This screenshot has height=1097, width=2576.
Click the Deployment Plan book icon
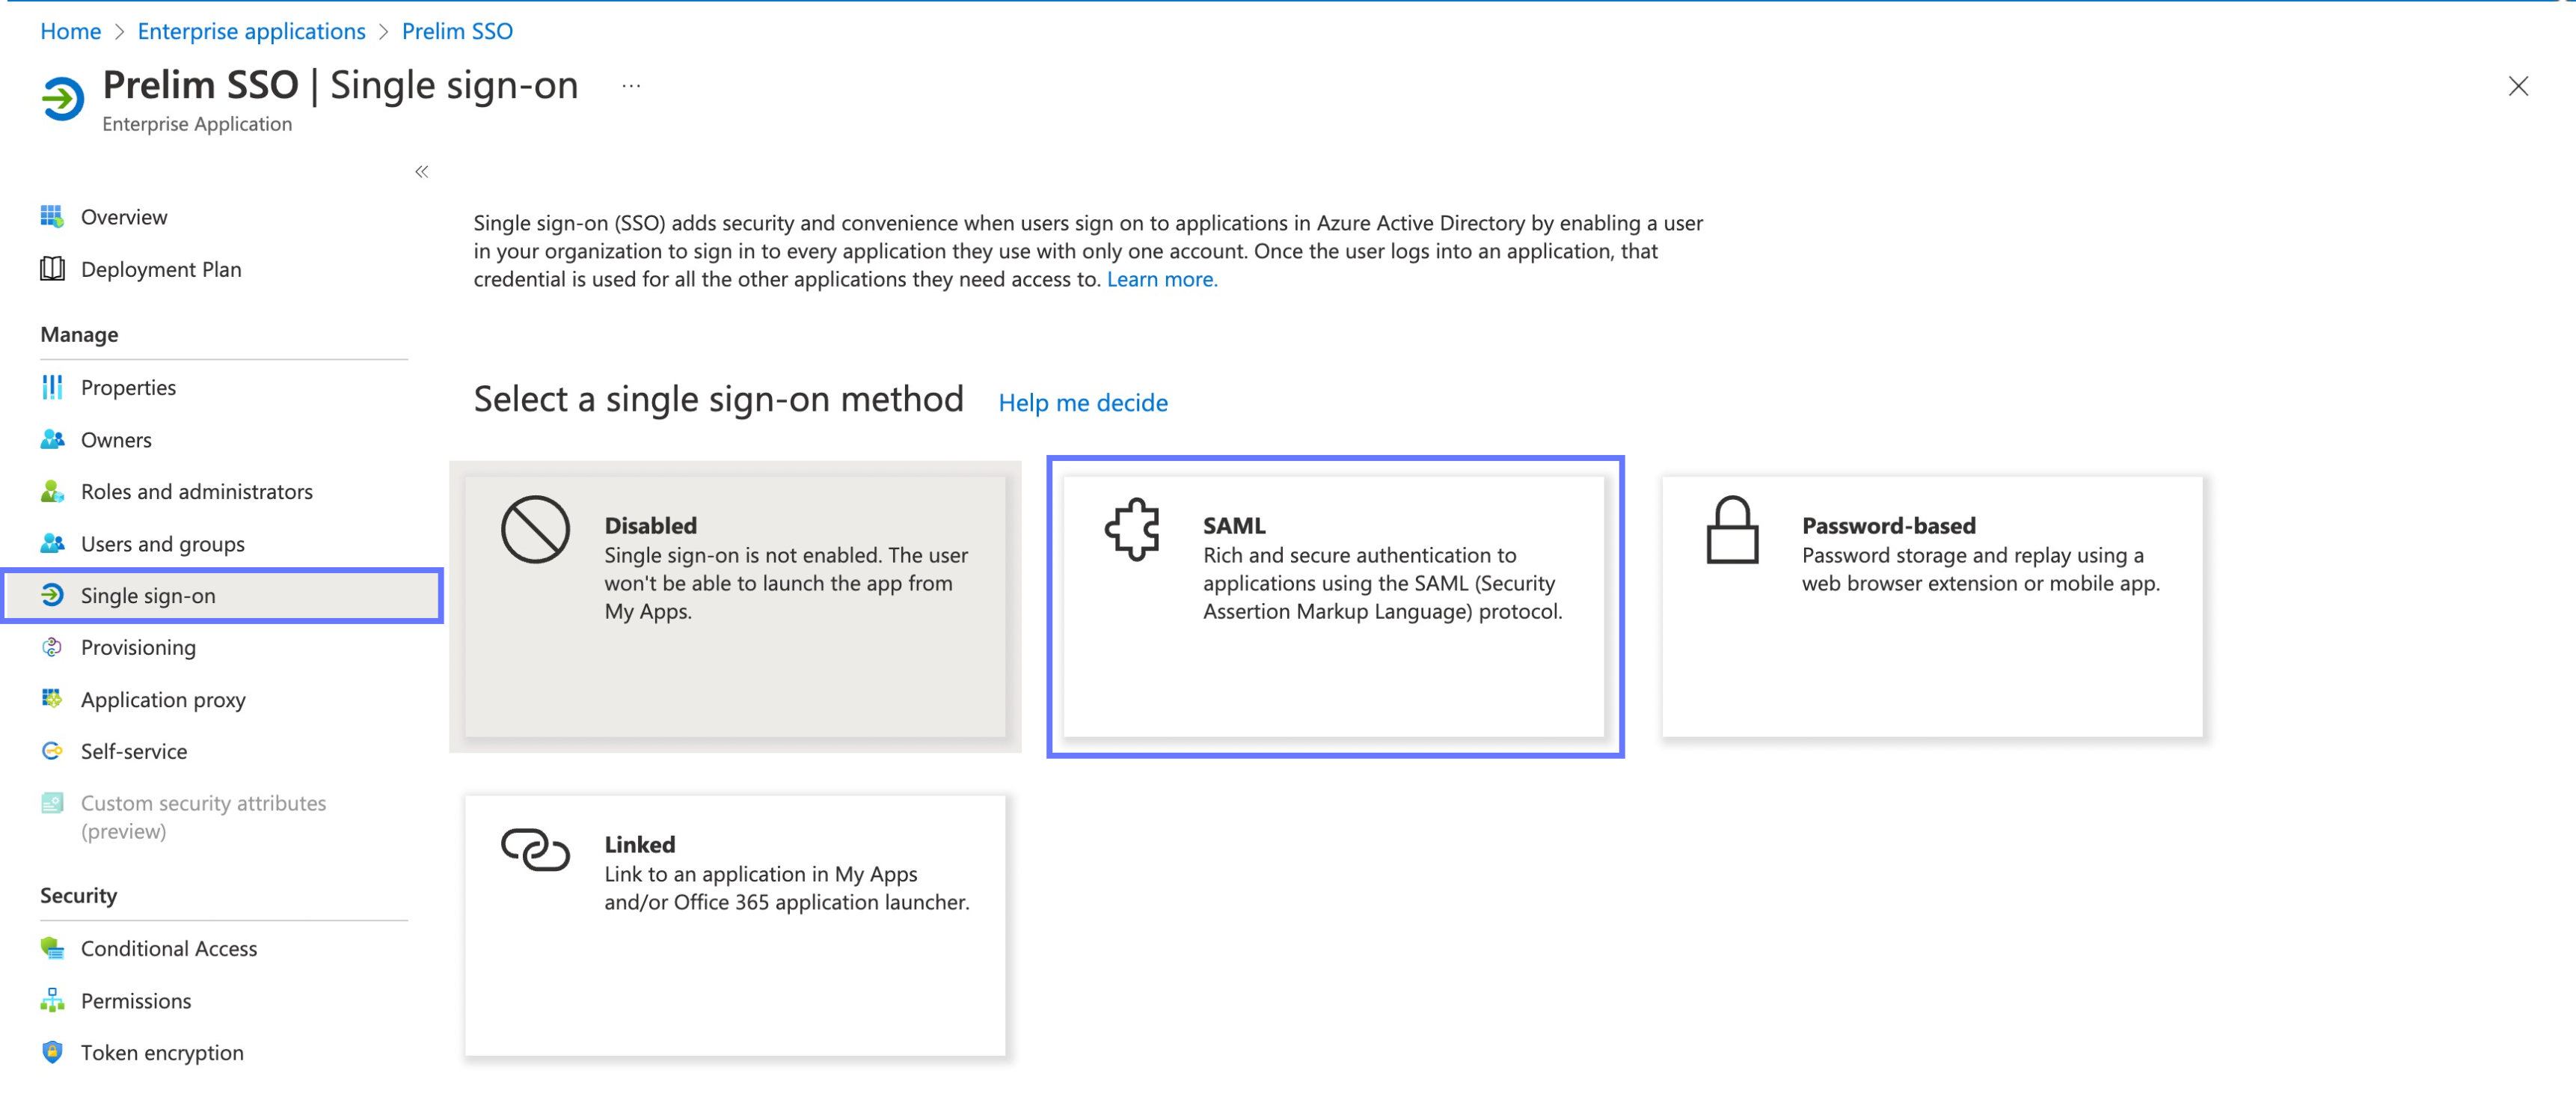(52, 268)
